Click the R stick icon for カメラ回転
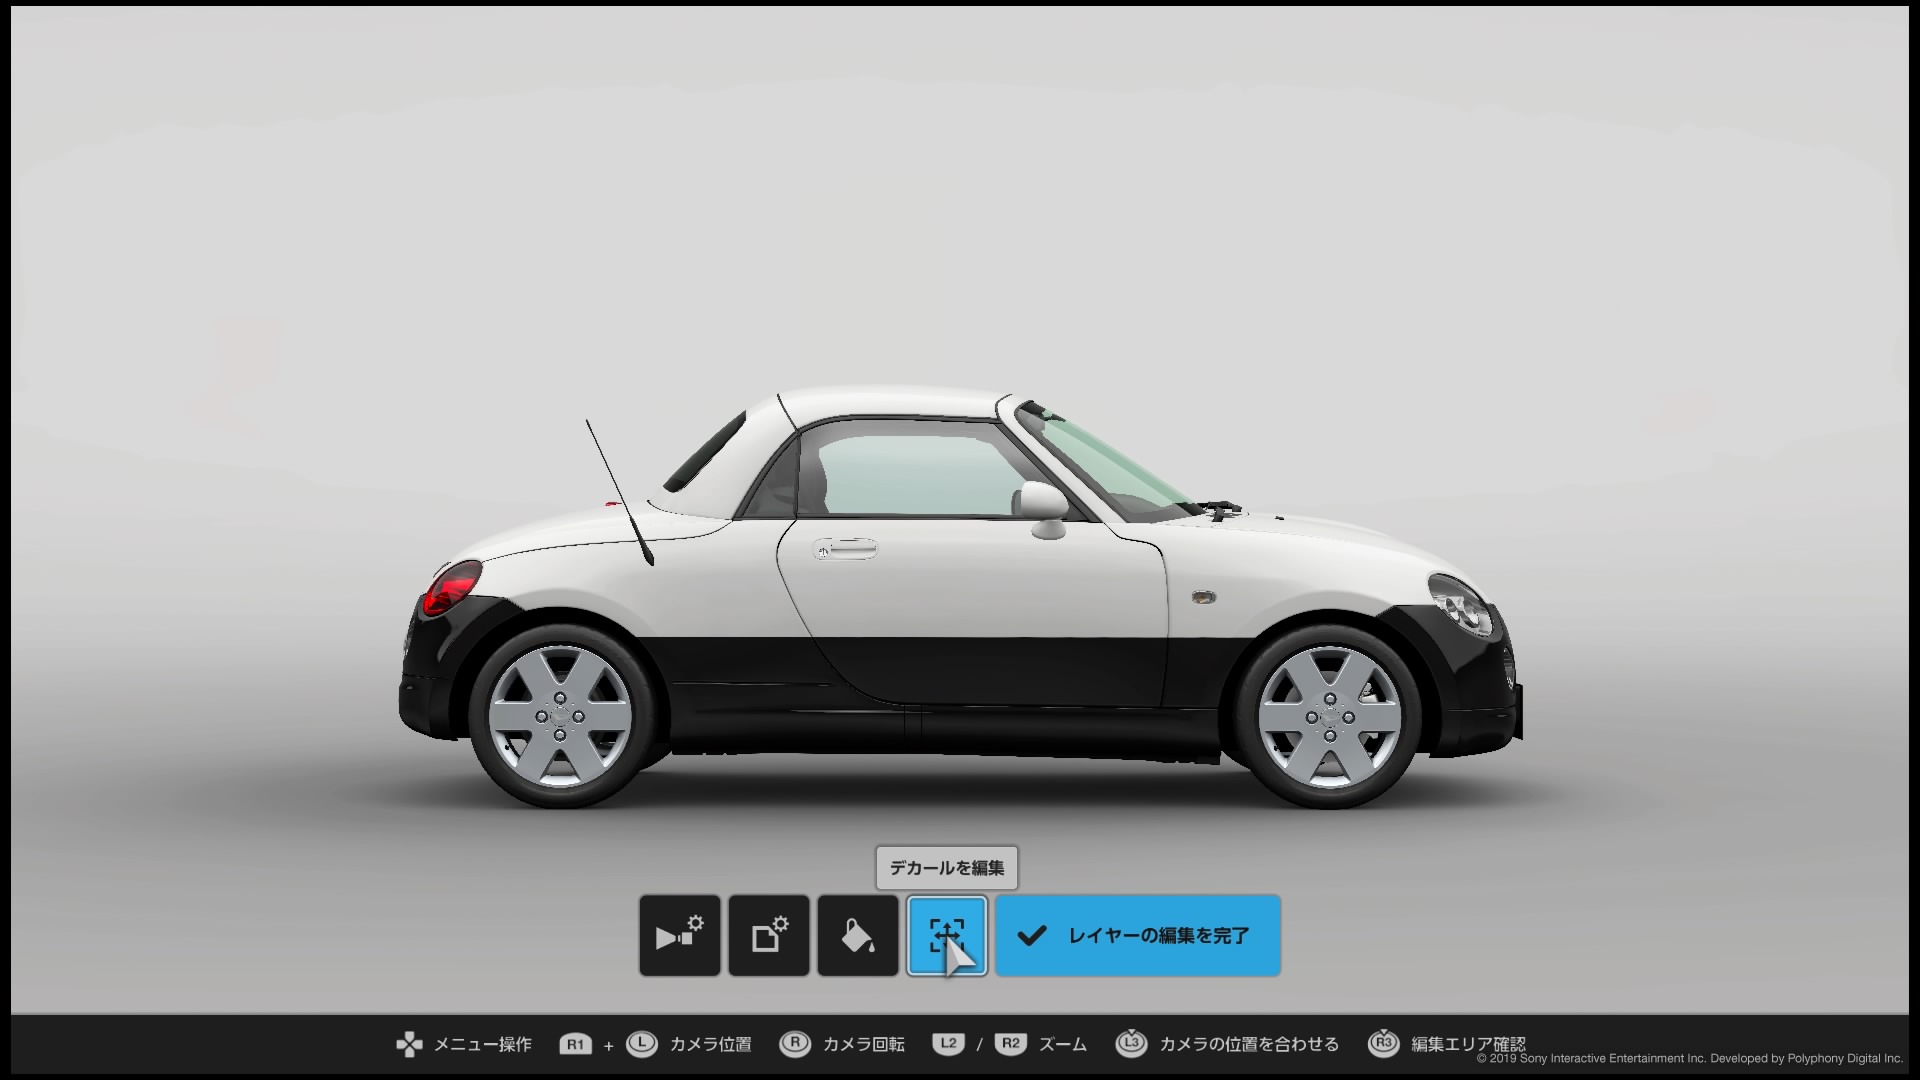The width and height of the screenshot is (1920, 1080). [x=795, y=1044]
